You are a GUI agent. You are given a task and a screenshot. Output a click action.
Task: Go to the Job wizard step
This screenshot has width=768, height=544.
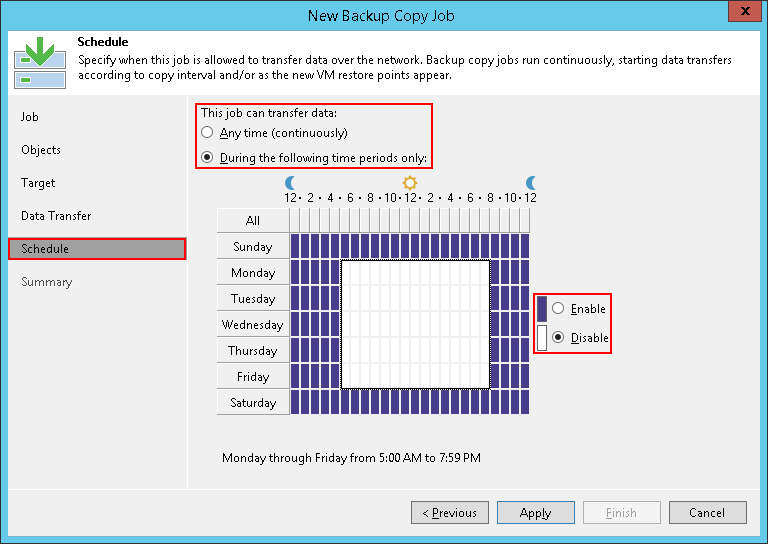point(30,117)
